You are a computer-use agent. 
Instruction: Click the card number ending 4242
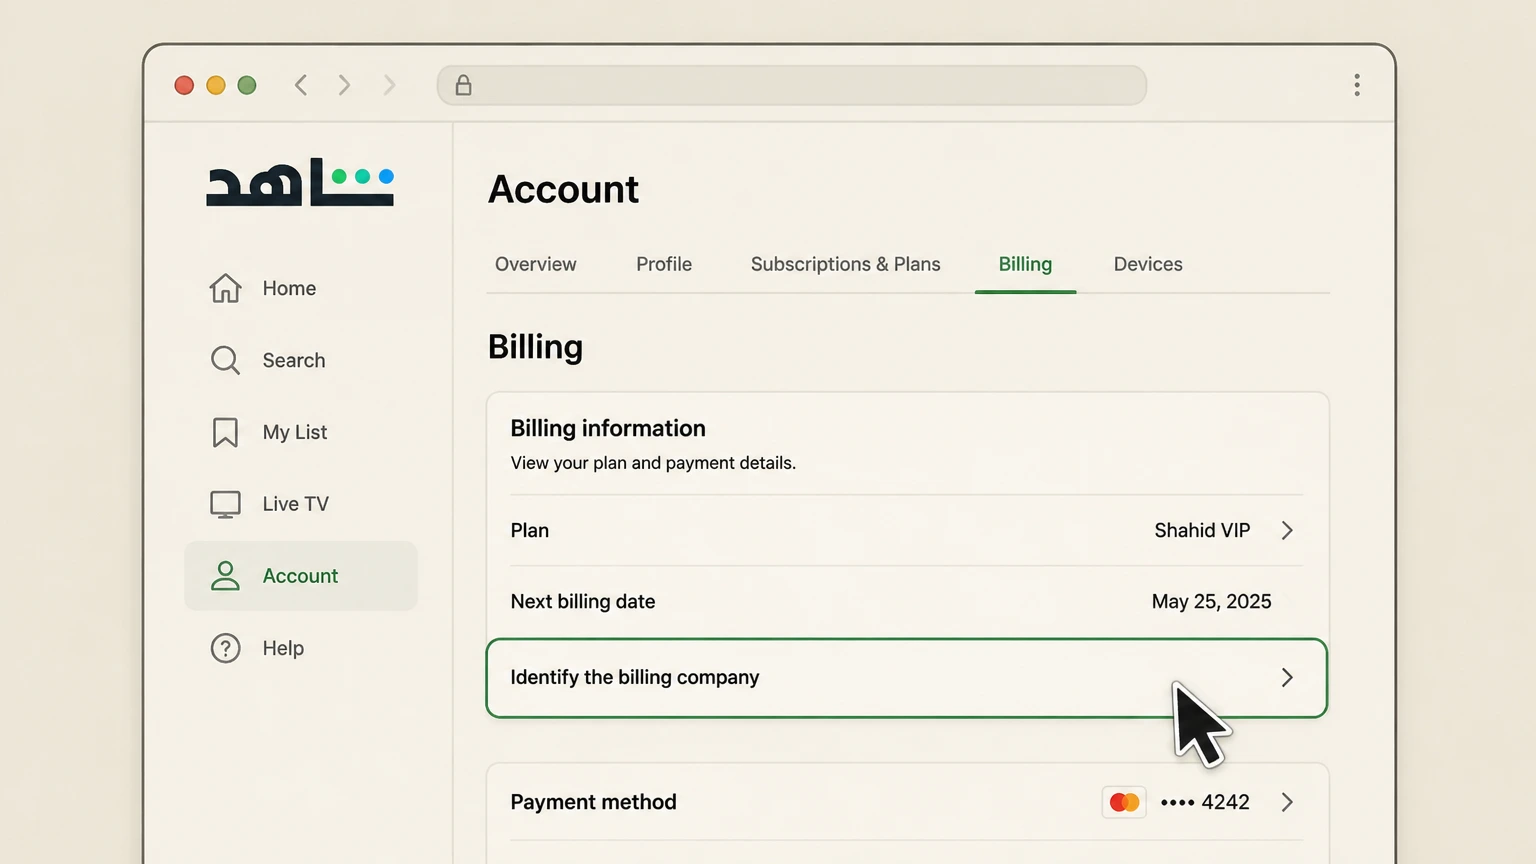tap(1205, 802)
